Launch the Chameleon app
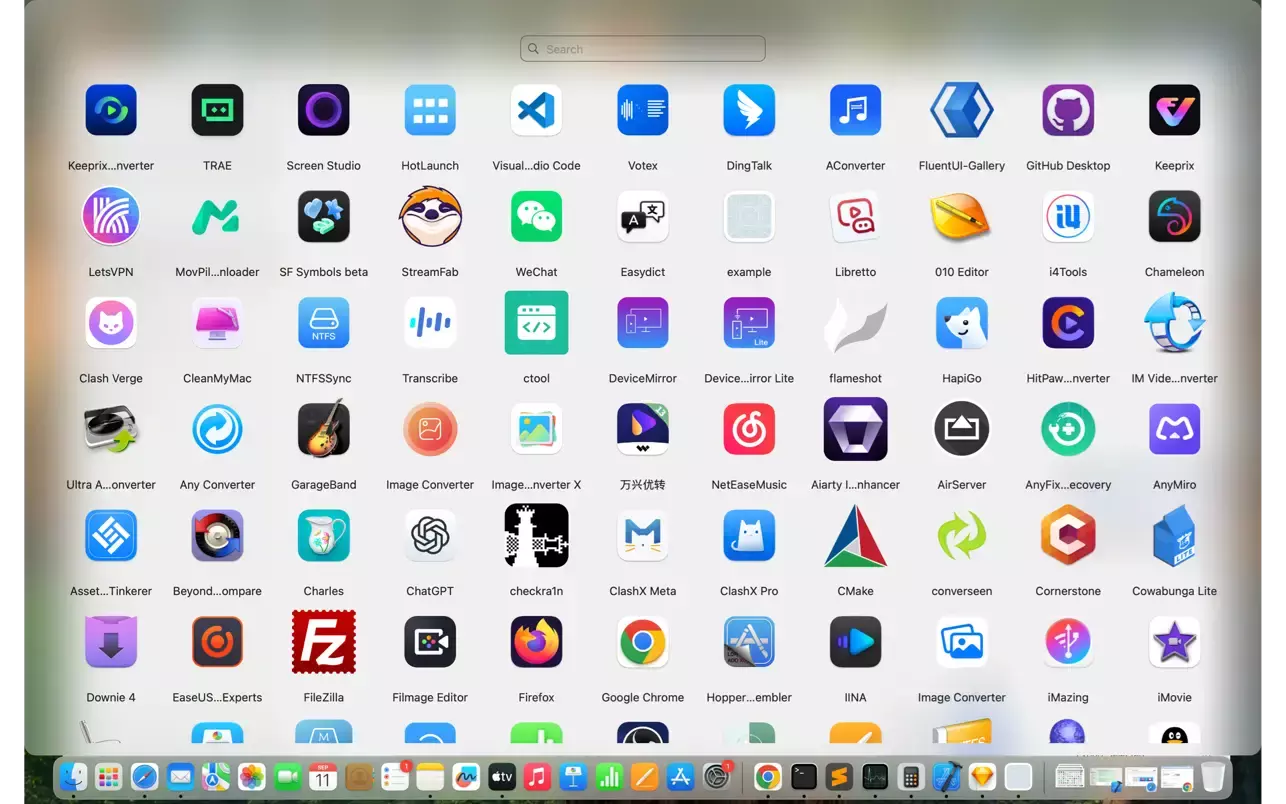The width and height of the screenshot is (1286, 804). 1174,216
